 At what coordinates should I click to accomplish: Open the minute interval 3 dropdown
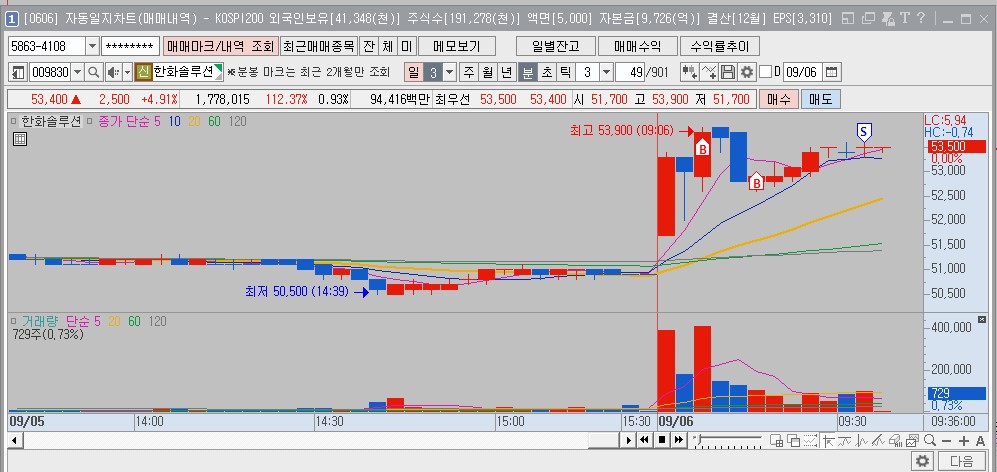(x=606, y=72)
